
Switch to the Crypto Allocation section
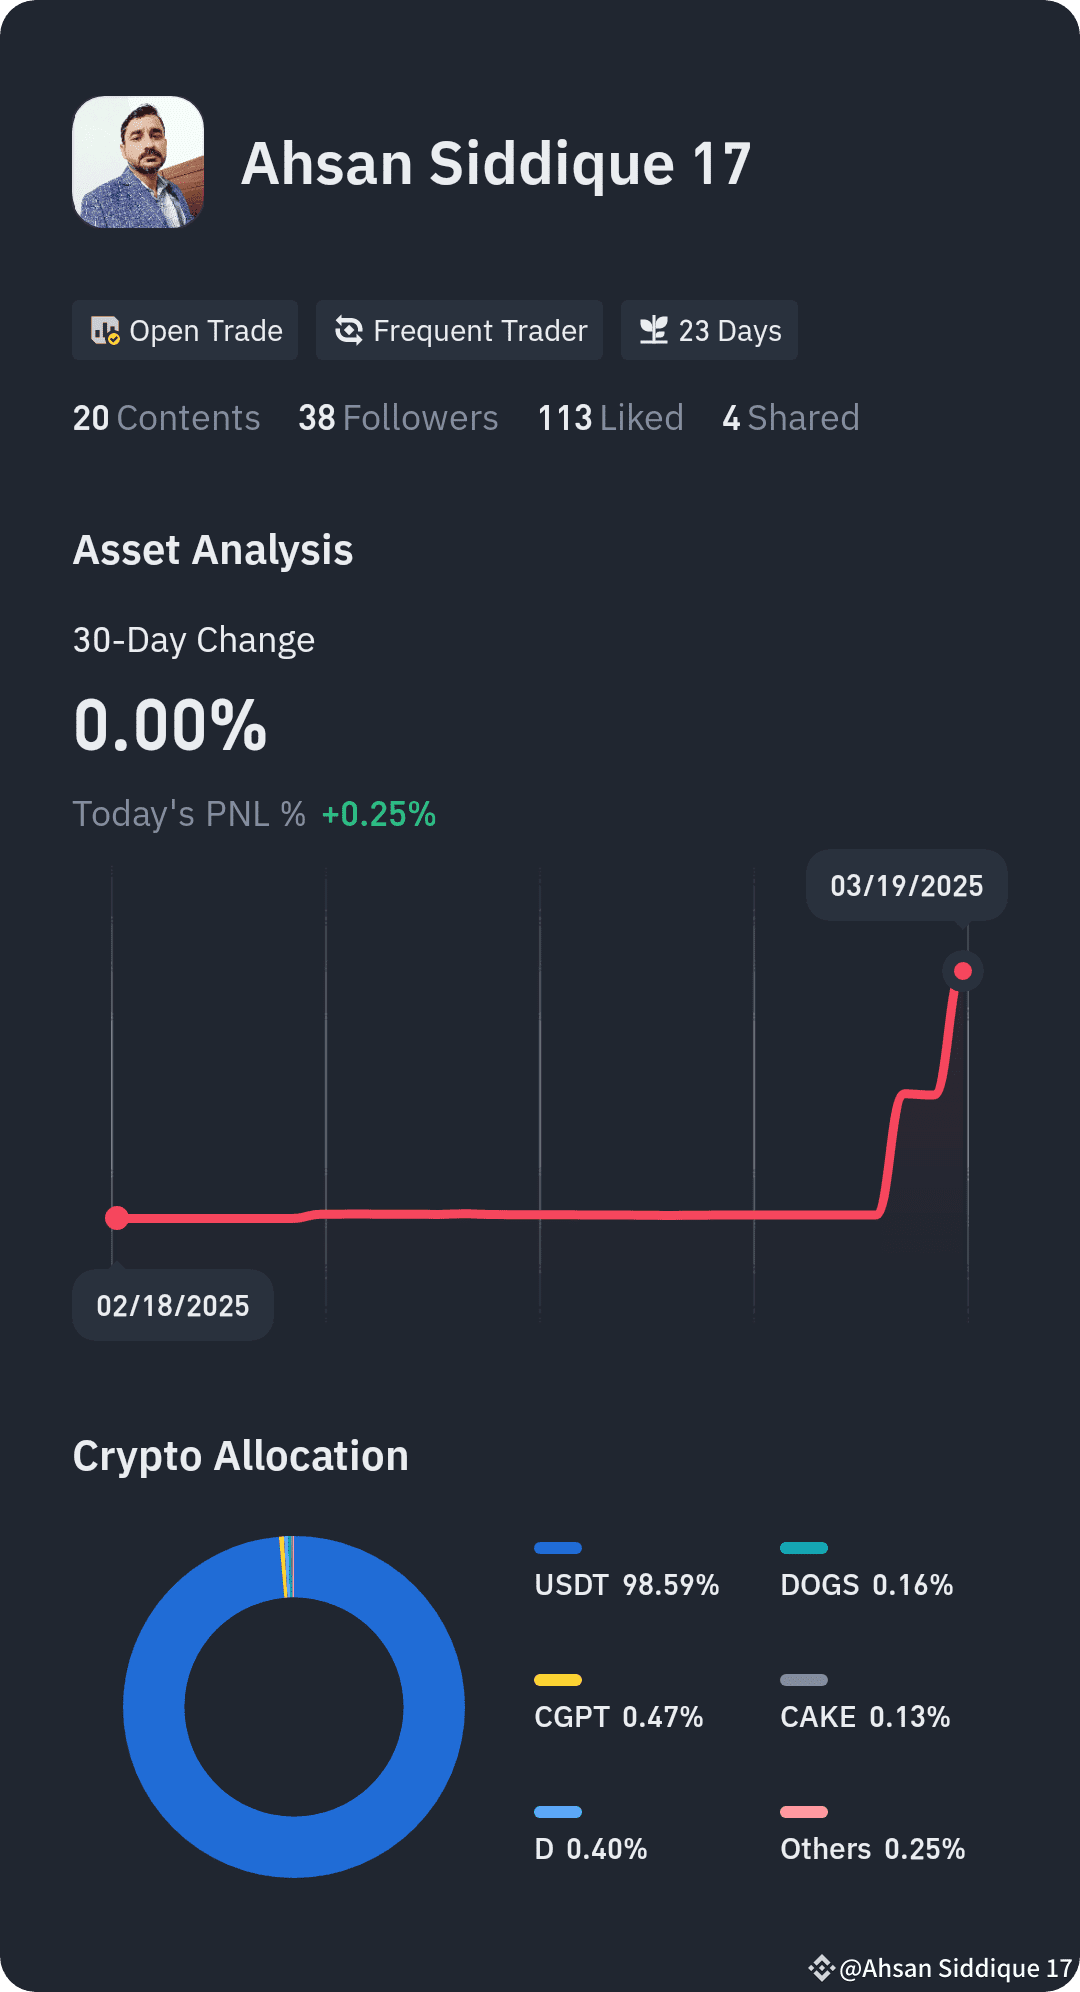[240, 1456]
